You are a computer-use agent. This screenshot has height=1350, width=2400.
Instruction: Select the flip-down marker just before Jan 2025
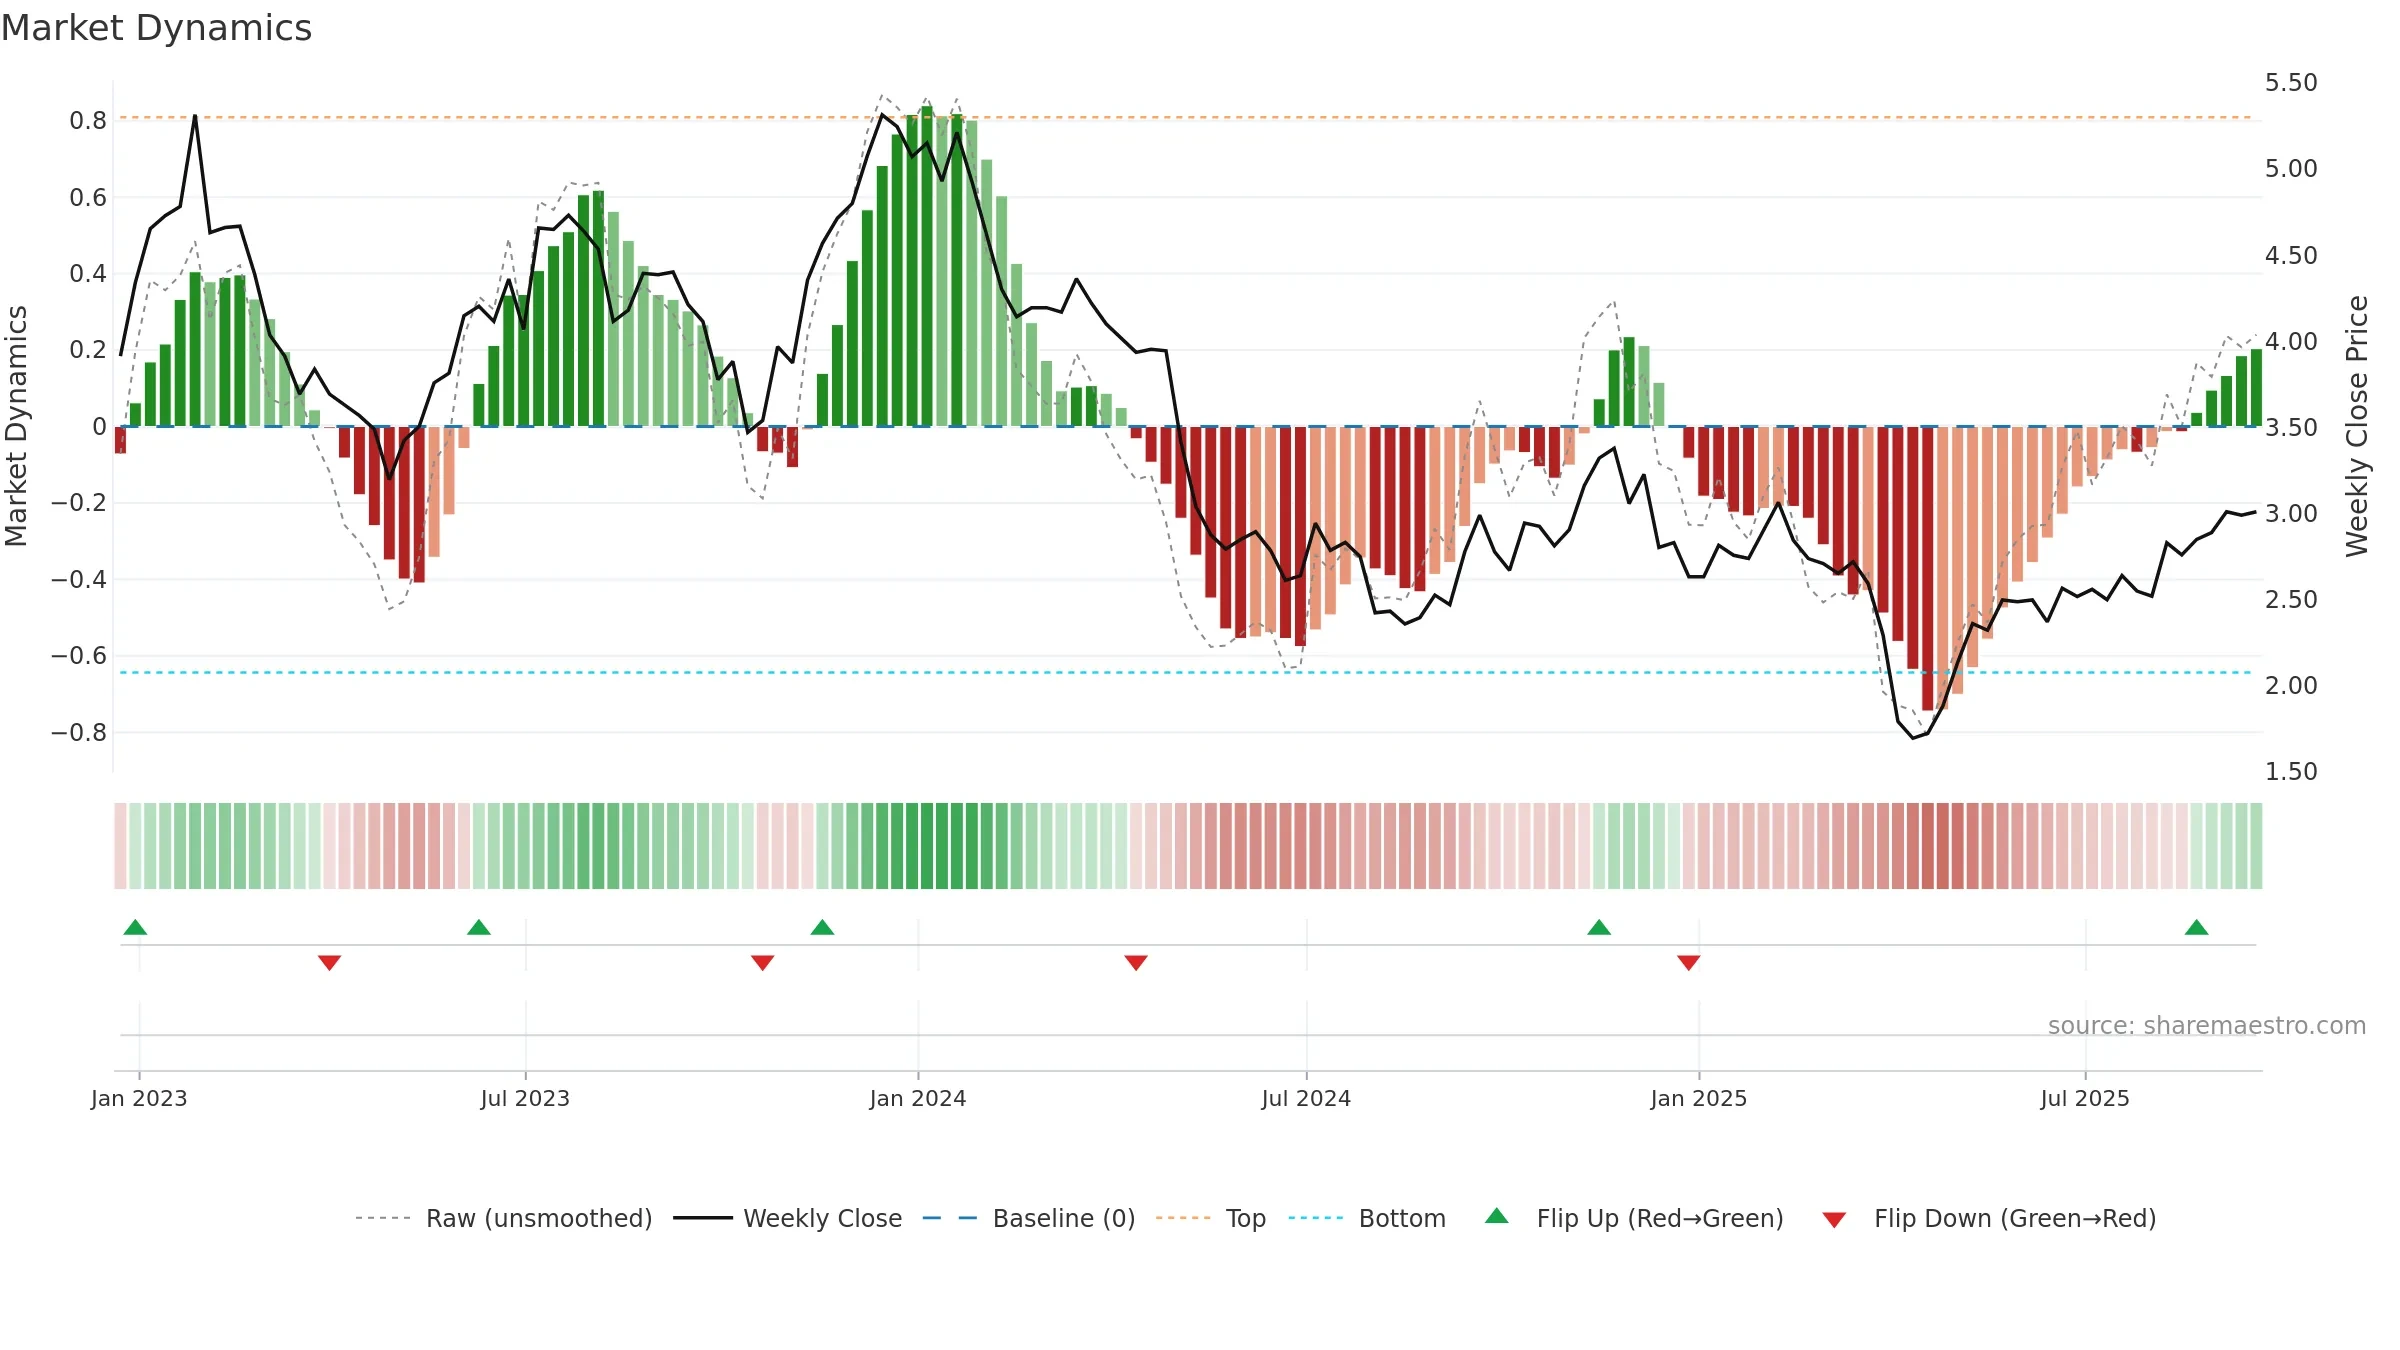point(1689,963)
